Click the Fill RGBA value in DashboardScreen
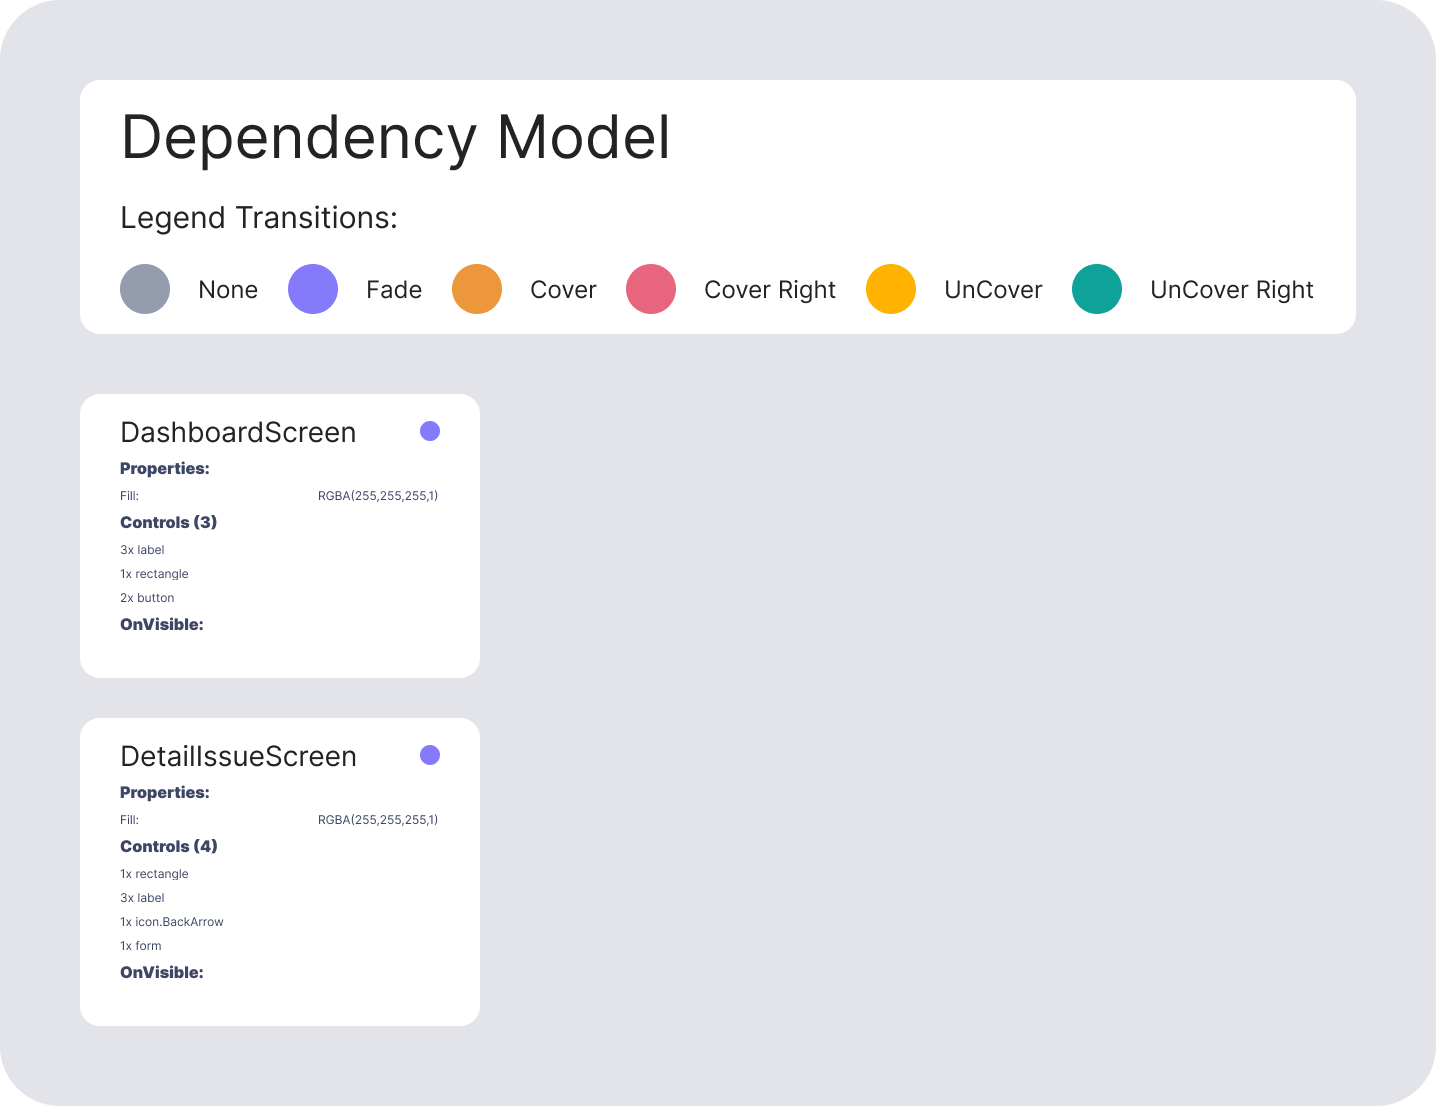 (x=378, y=496)
